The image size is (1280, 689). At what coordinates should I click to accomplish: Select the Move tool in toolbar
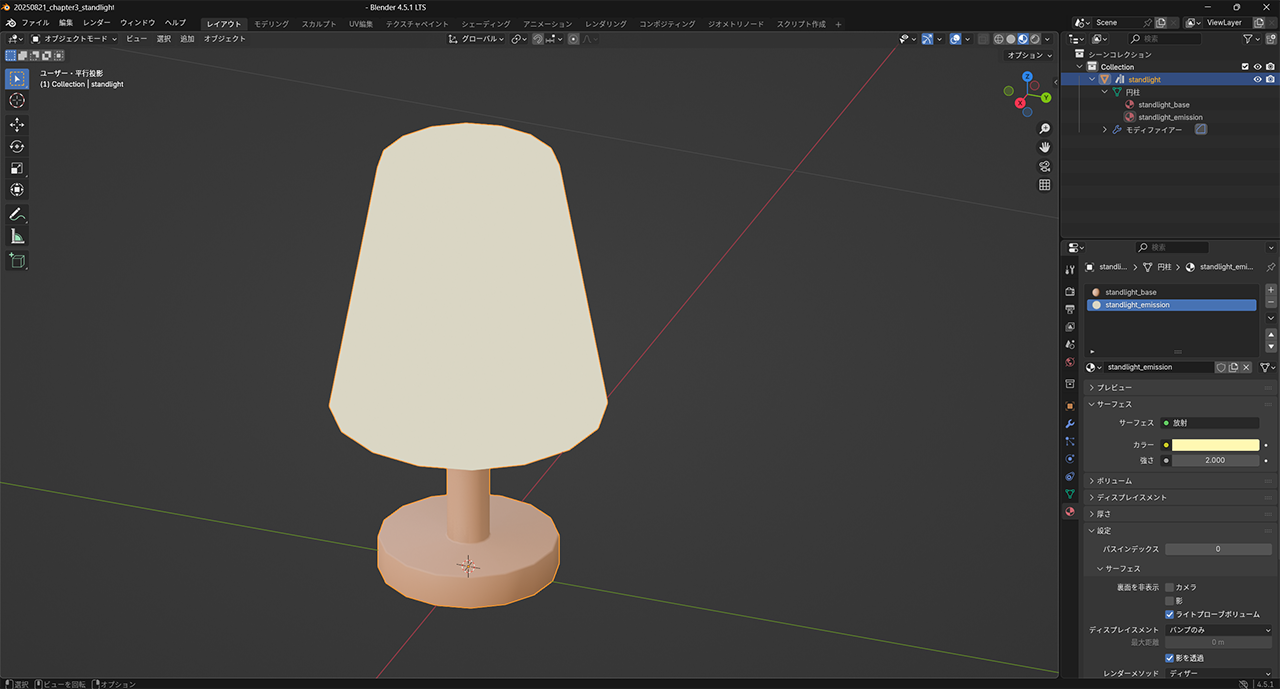[x=17, y=124]
